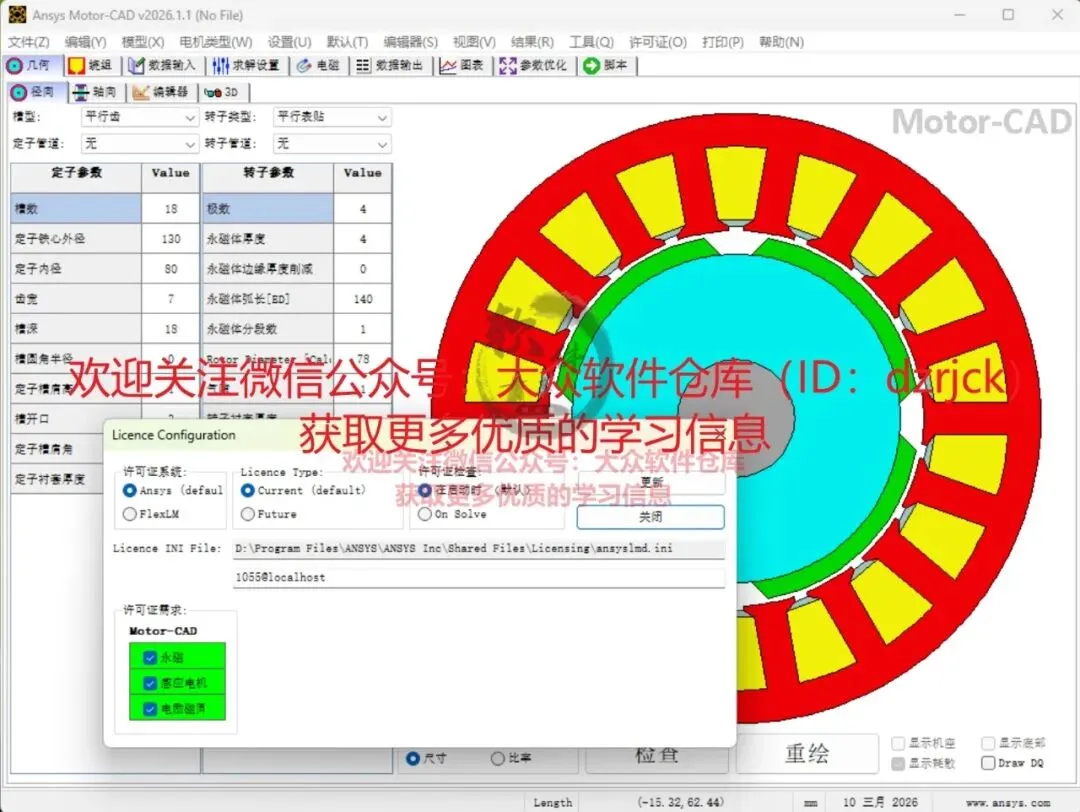Click the 关闭 close button in licence dialog
This screenshot has height=812, width=1080.
tap(650, 517)
